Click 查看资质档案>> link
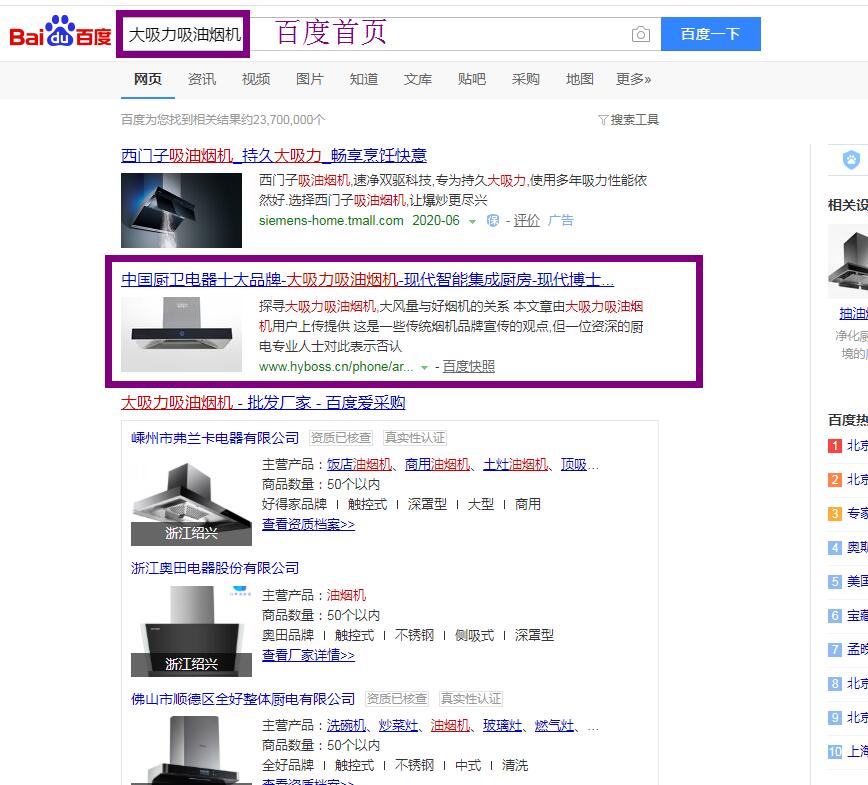Viewport: 868px width, 785px height. [x=308, y=524]
